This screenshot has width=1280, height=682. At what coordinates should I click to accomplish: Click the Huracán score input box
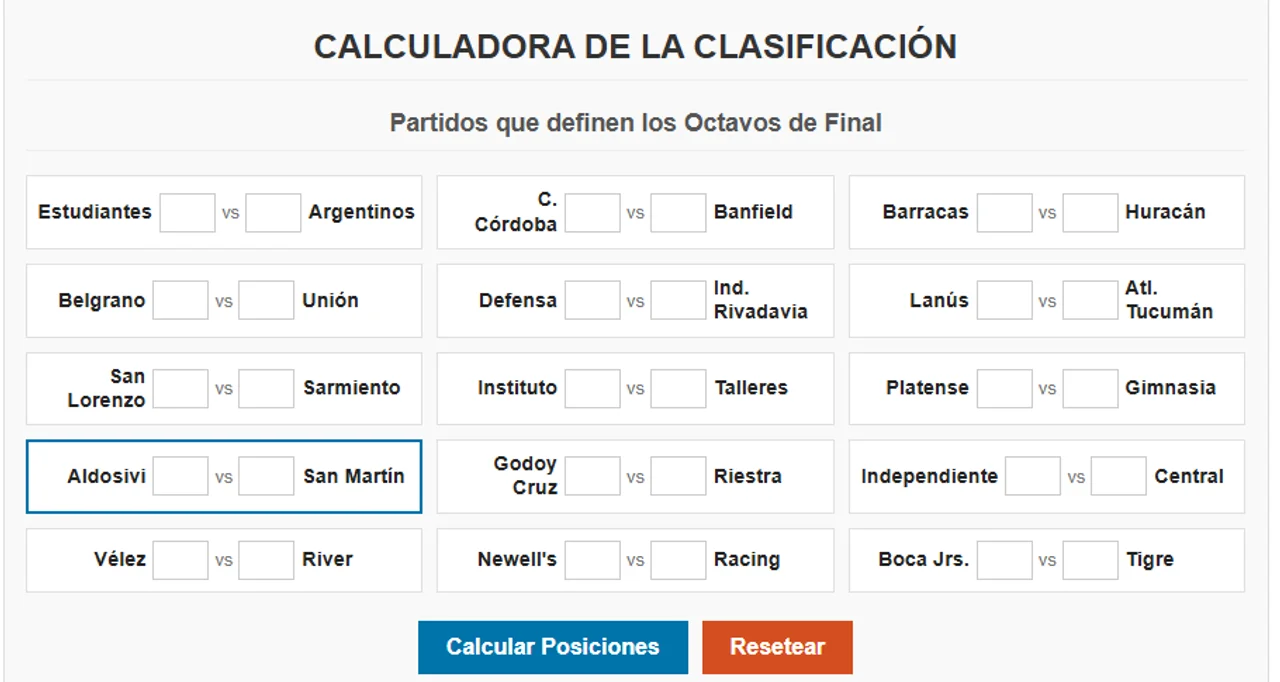coord(1090,213)
